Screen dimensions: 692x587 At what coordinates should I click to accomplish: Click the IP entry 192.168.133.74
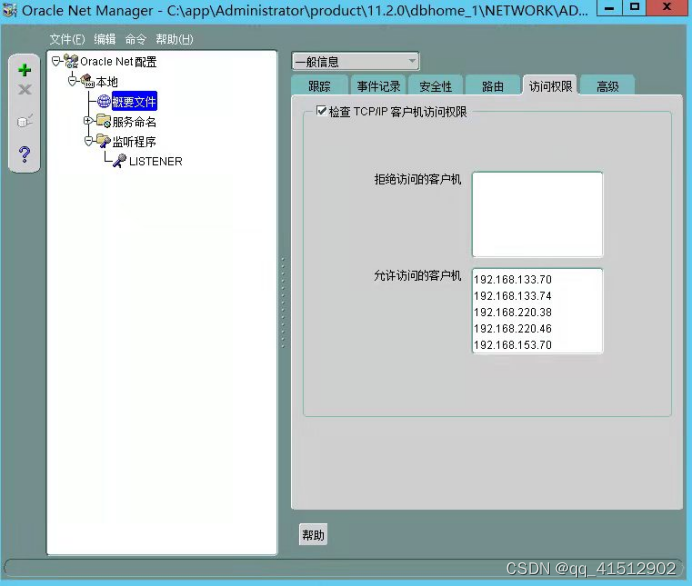(x=512, y=296)
